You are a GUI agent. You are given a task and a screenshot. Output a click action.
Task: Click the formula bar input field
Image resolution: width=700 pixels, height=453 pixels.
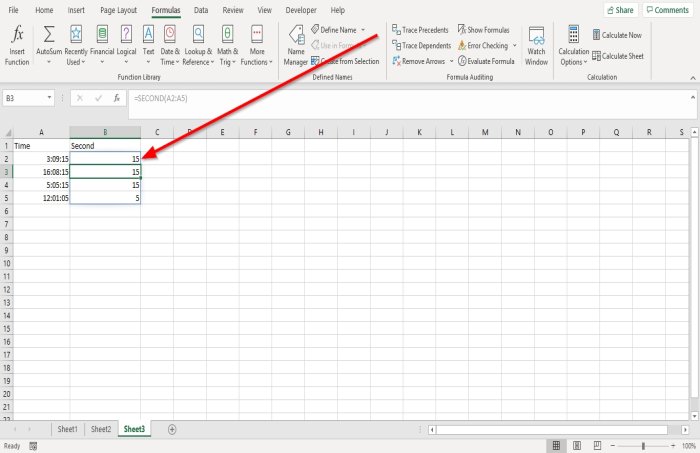pyautogui.click(x=410, y=104)
